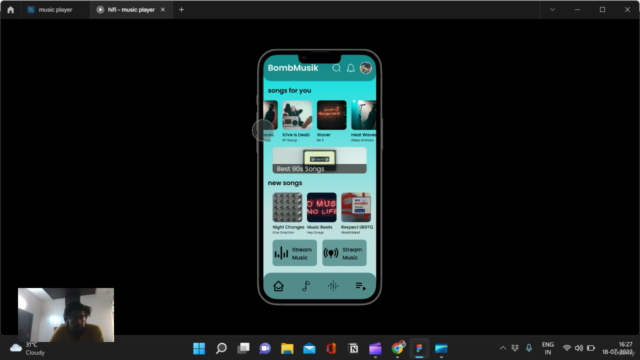Click the 'new songs' heading

pos(285,183)
